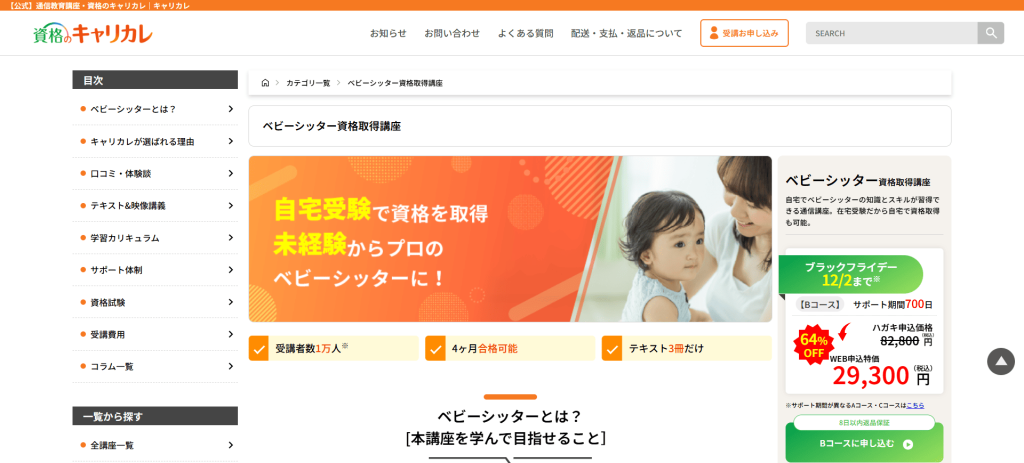Viewport: 1024px width, 463px height.
Task: Expand ベビーシッターとは？ chevron in sidebar
Action: click(x=231, y=109)
